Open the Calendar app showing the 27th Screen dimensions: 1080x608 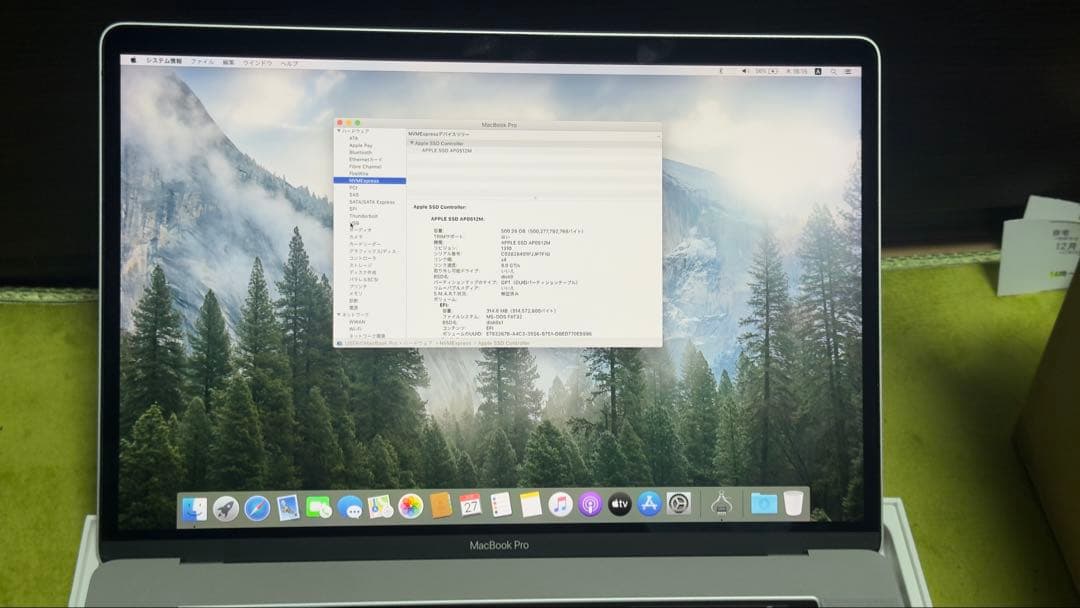(x=472, y=508)
